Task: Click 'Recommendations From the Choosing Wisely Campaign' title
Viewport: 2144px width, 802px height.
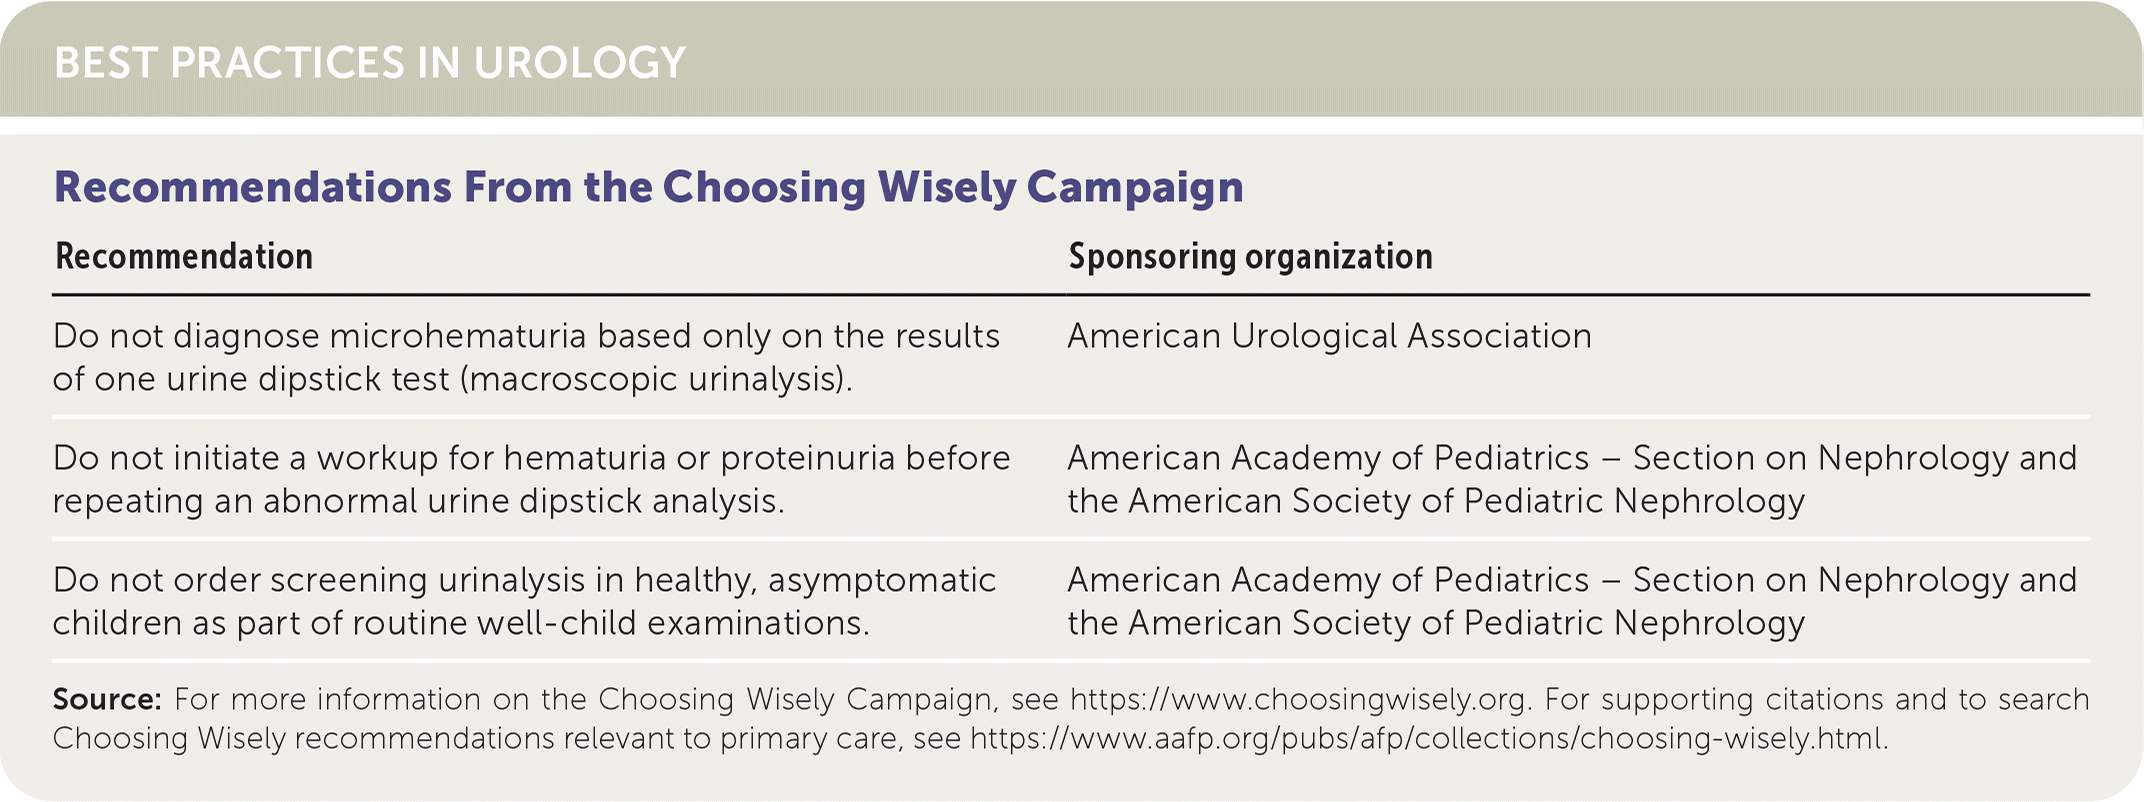Action: pyautogui.click(x=648, y=187)
